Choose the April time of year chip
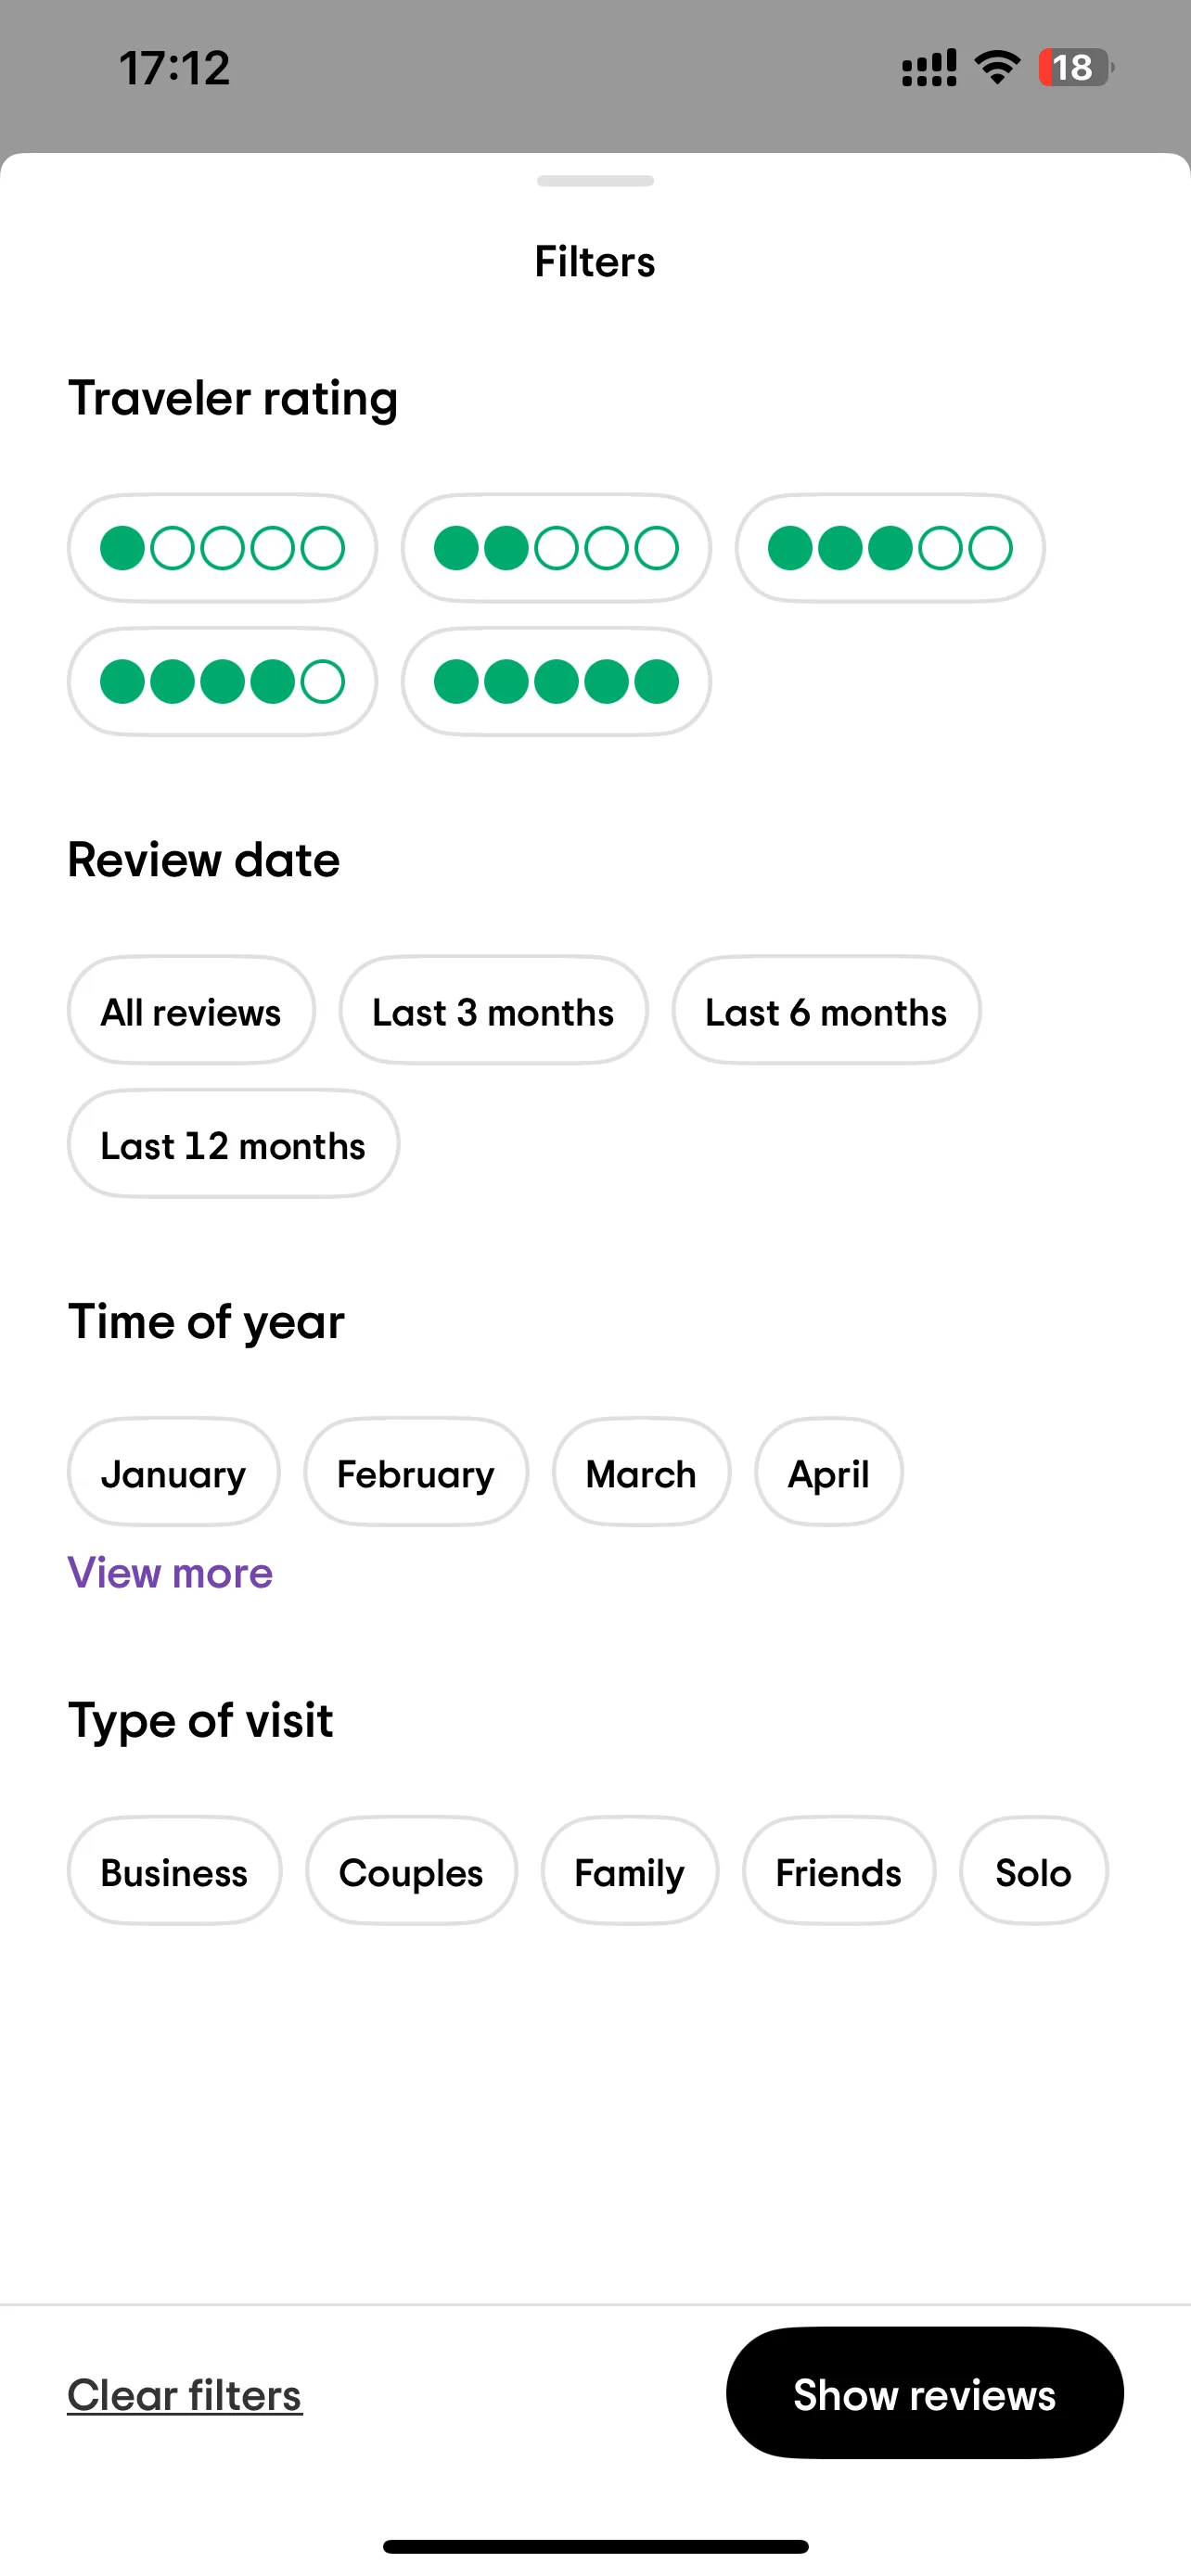The width and height of the screenshot is (1191, 2576). pyautogui.click(x=829, y=1472)
